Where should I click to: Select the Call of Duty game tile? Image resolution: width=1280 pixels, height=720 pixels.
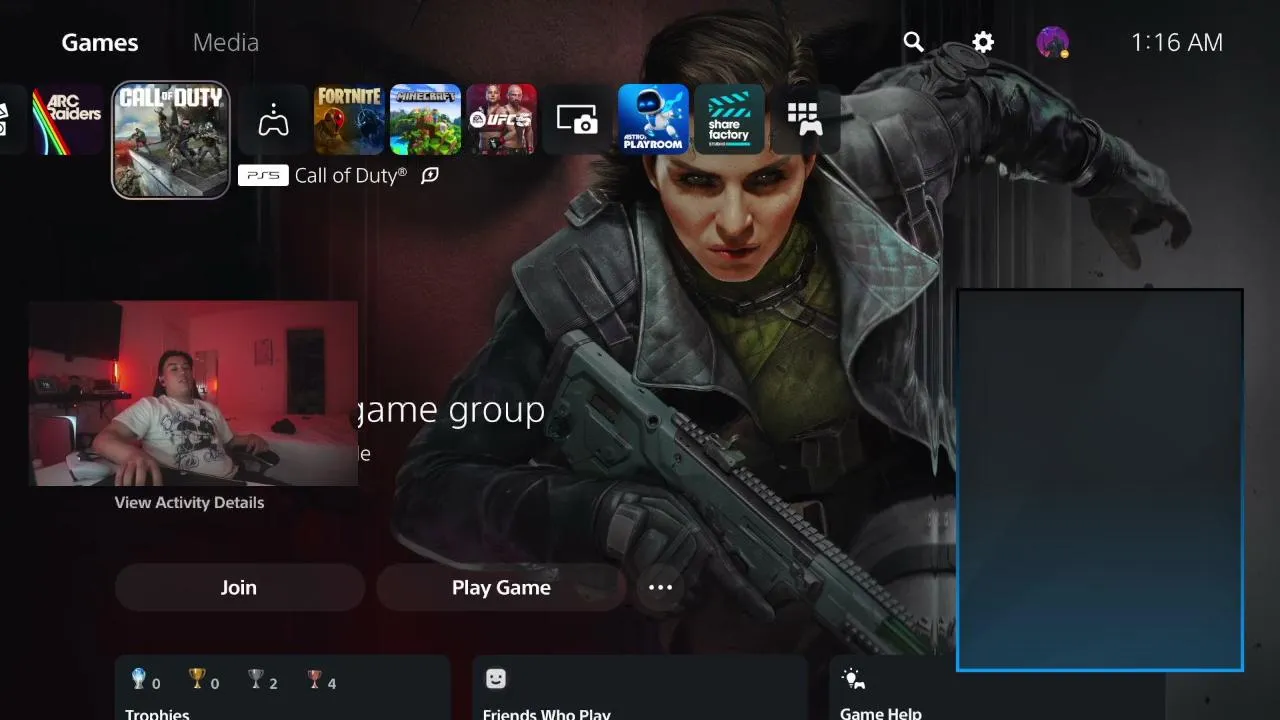click(x=171, y=140)
